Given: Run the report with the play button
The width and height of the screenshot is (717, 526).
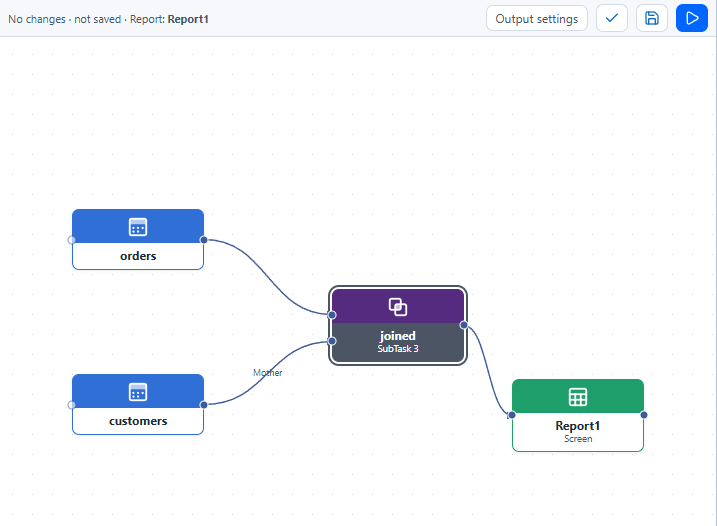Looking at the screenshot, I should (x=692, y=19).
